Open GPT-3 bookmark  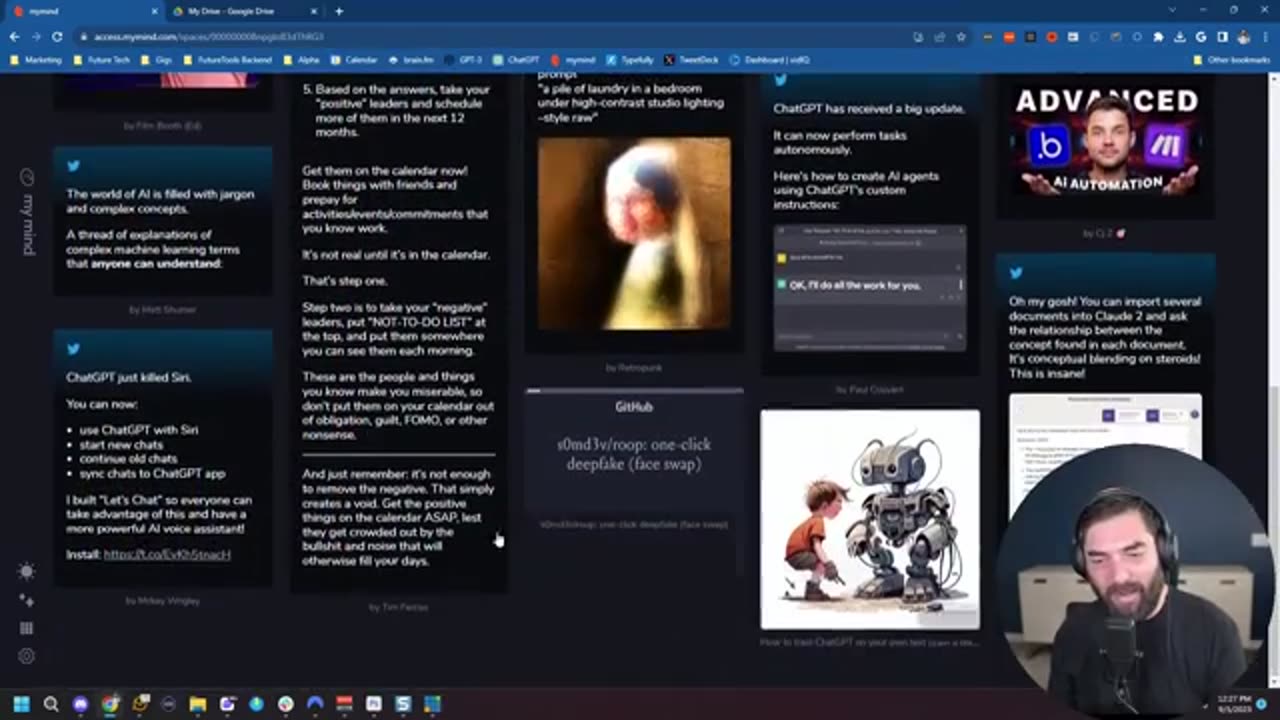point(463,60)
